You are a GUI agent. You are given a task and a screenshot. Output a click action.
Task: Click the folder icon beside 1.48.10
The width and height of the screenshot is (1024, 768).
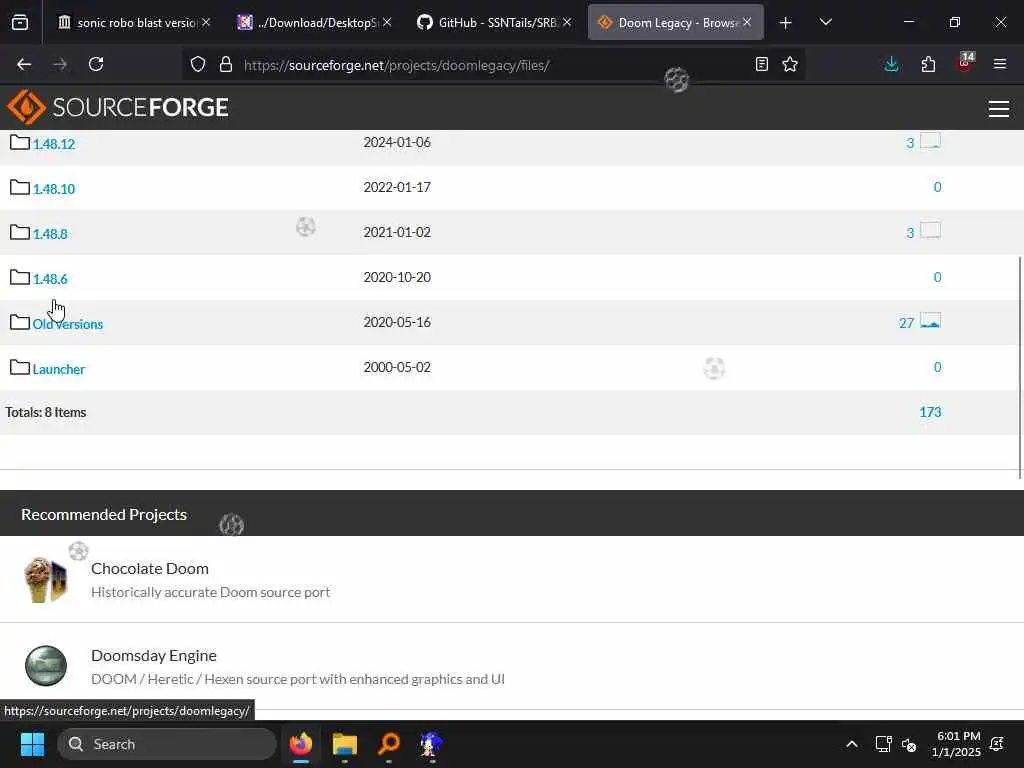tap(20, 187)
